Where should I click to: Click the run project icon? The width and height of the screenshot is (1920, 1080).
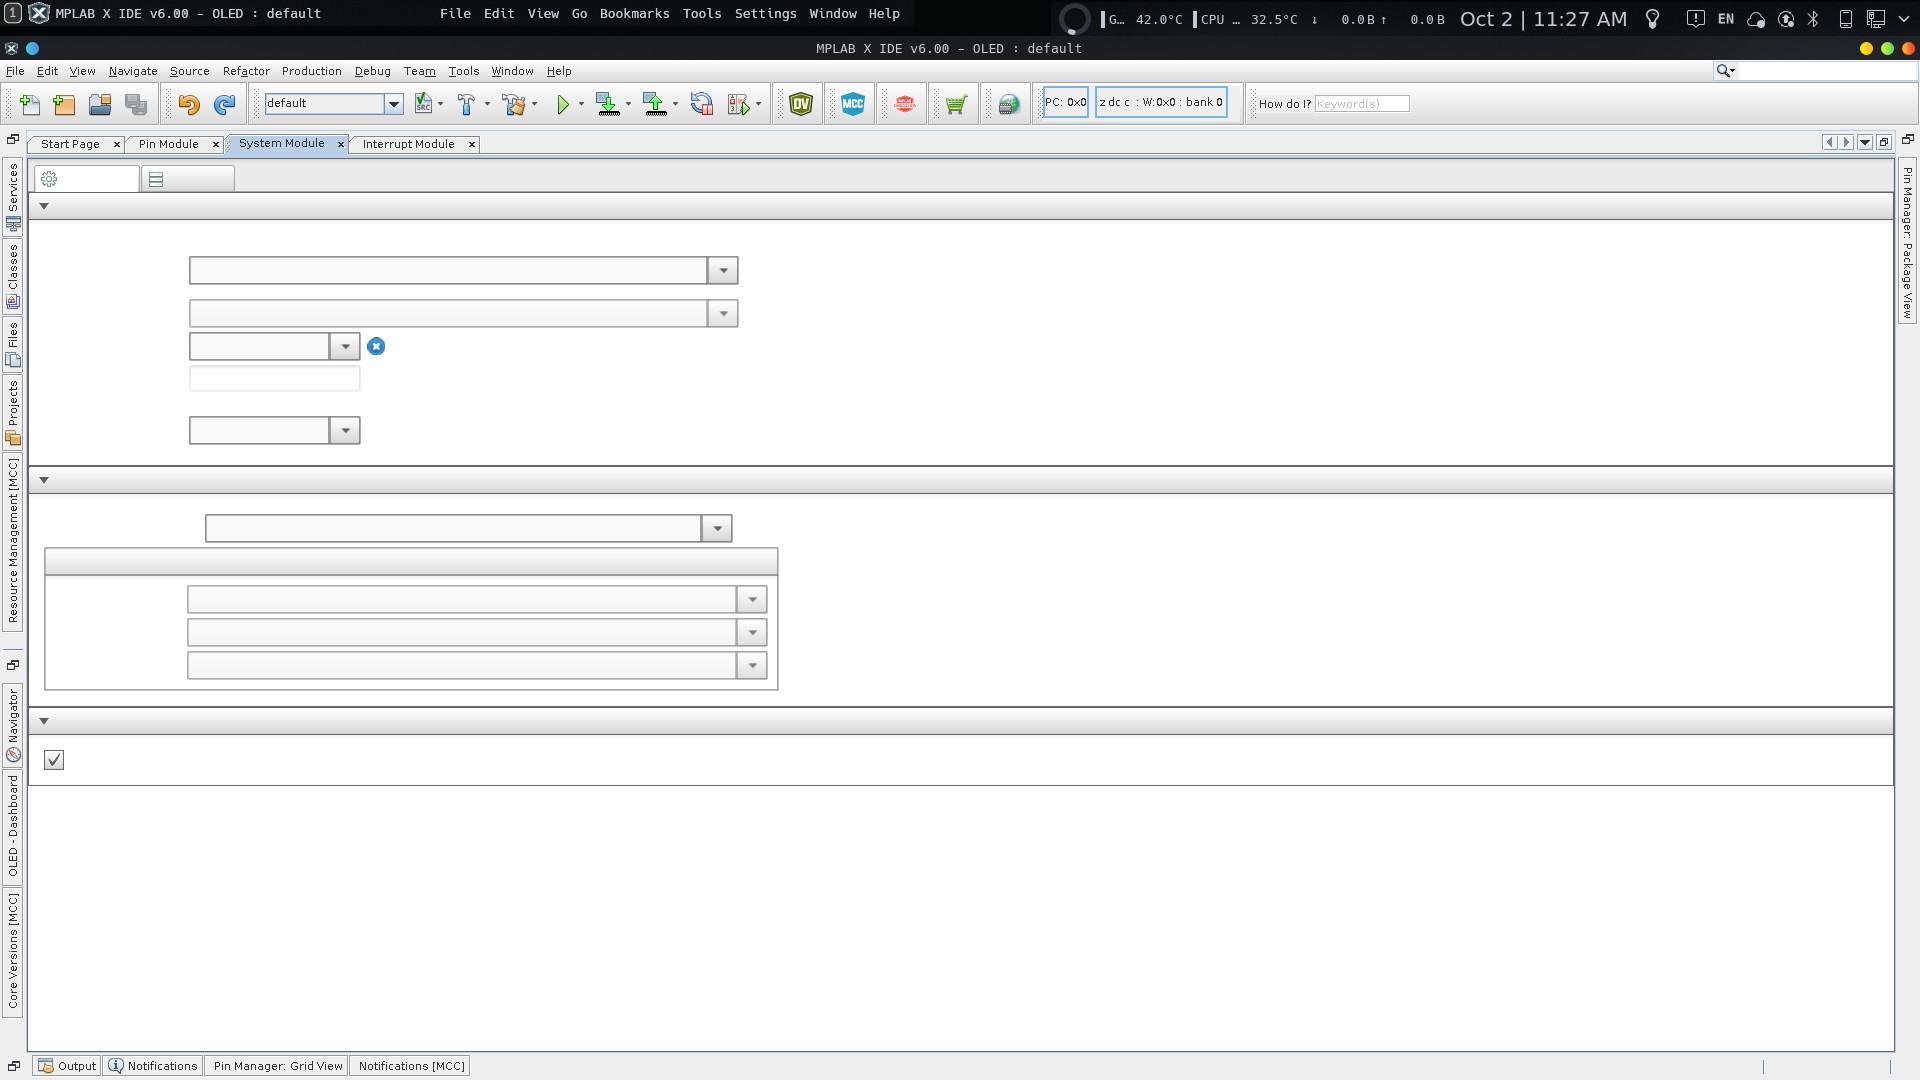click(562, 103)
